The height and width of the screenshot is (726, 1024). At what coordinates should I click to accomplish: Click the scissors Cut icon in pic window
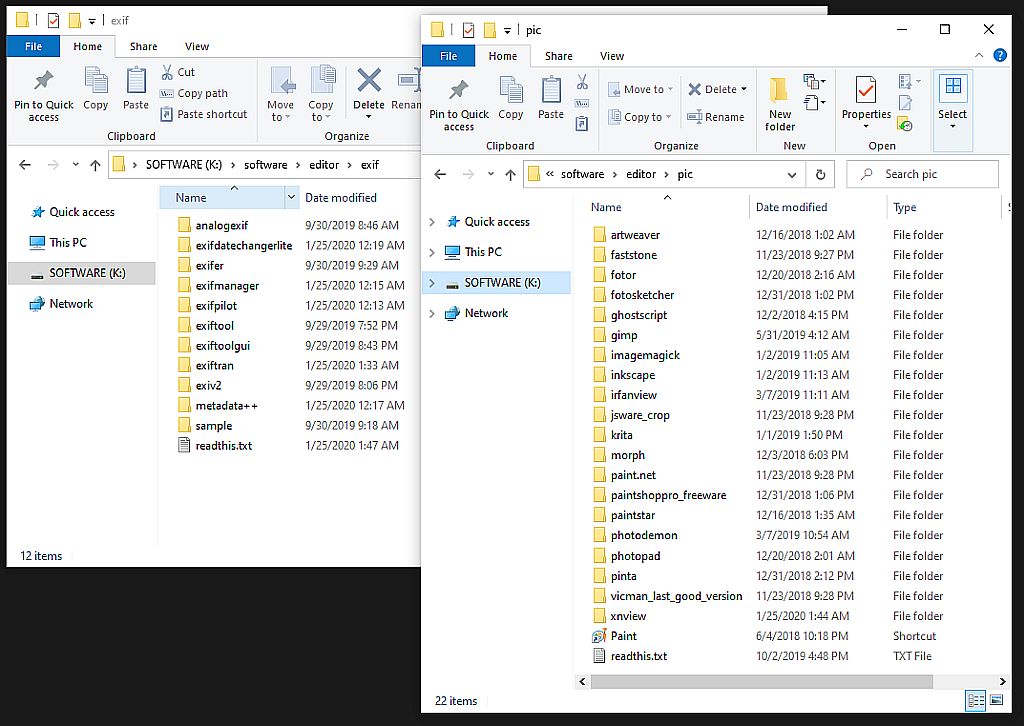point(582,82)
